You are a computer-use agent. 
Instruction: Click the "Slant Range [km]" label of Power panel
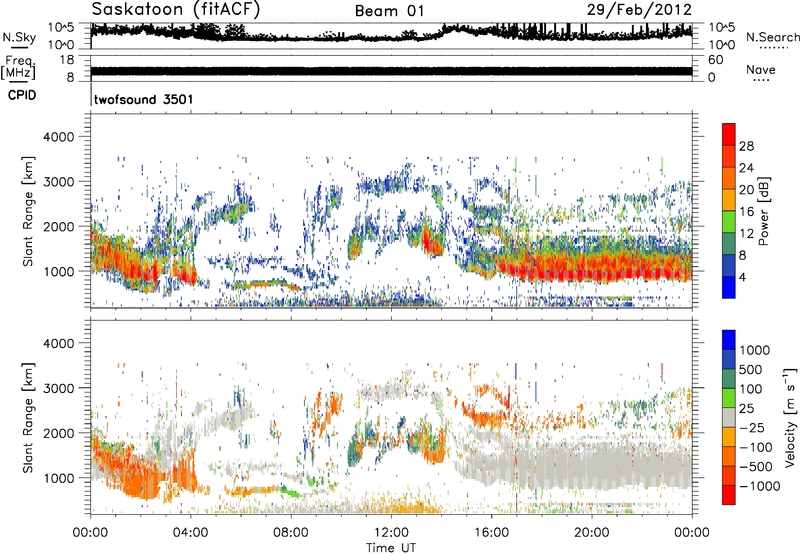point(28,211)
